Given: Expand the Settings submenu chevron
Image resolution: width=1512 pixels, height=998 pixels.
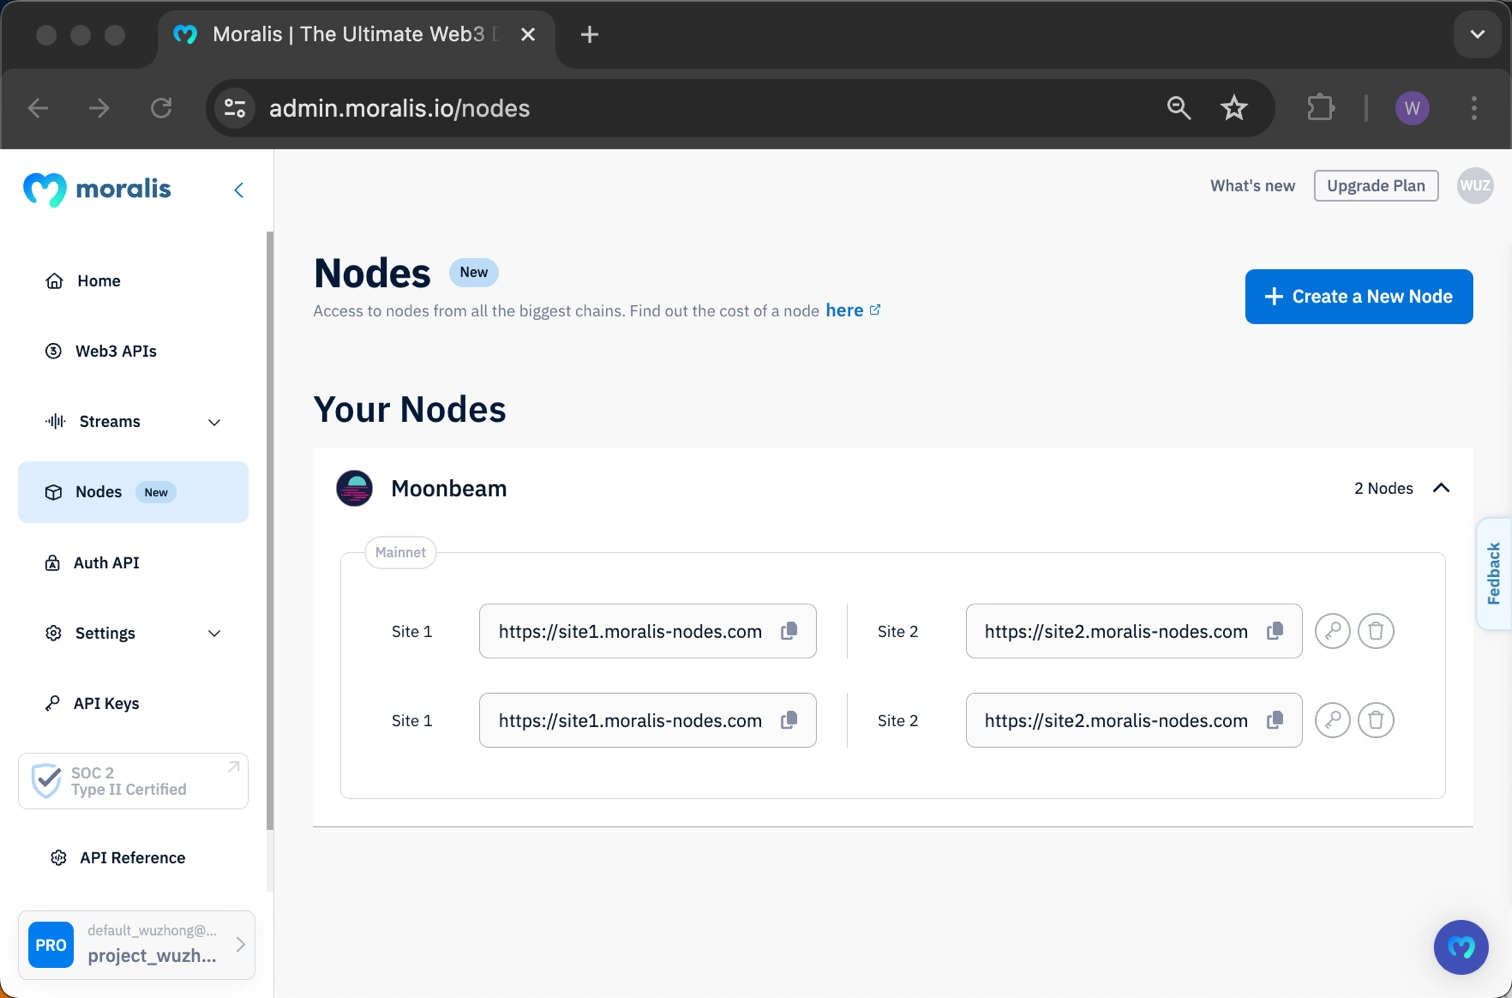Looking at the screenshot, I should pos(214,633).
